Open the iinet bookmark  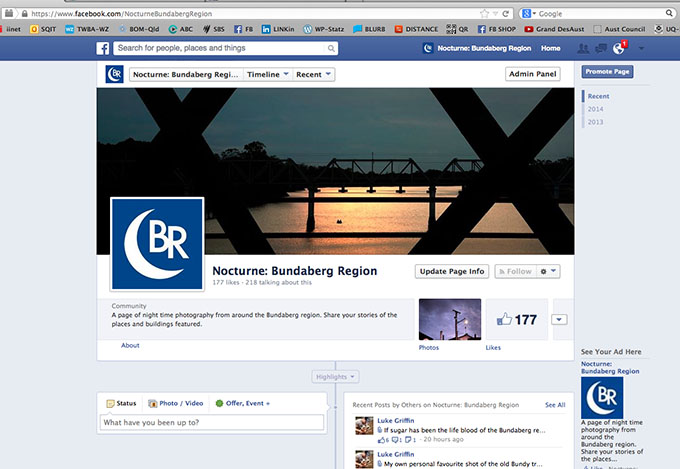click(x=10, y=29)
